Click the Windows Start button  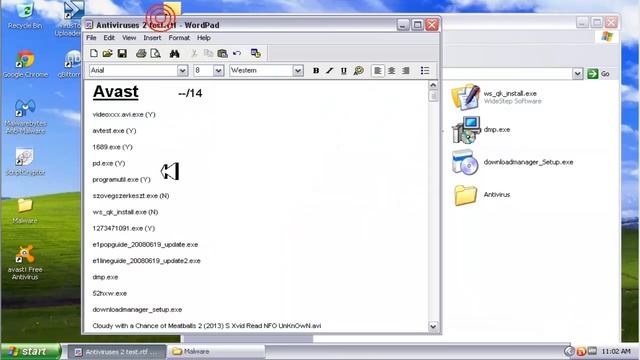(31, 351)
